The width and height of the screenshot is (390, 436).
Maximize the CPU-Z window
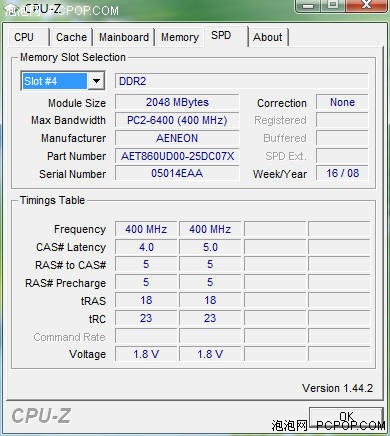[333, 5]
